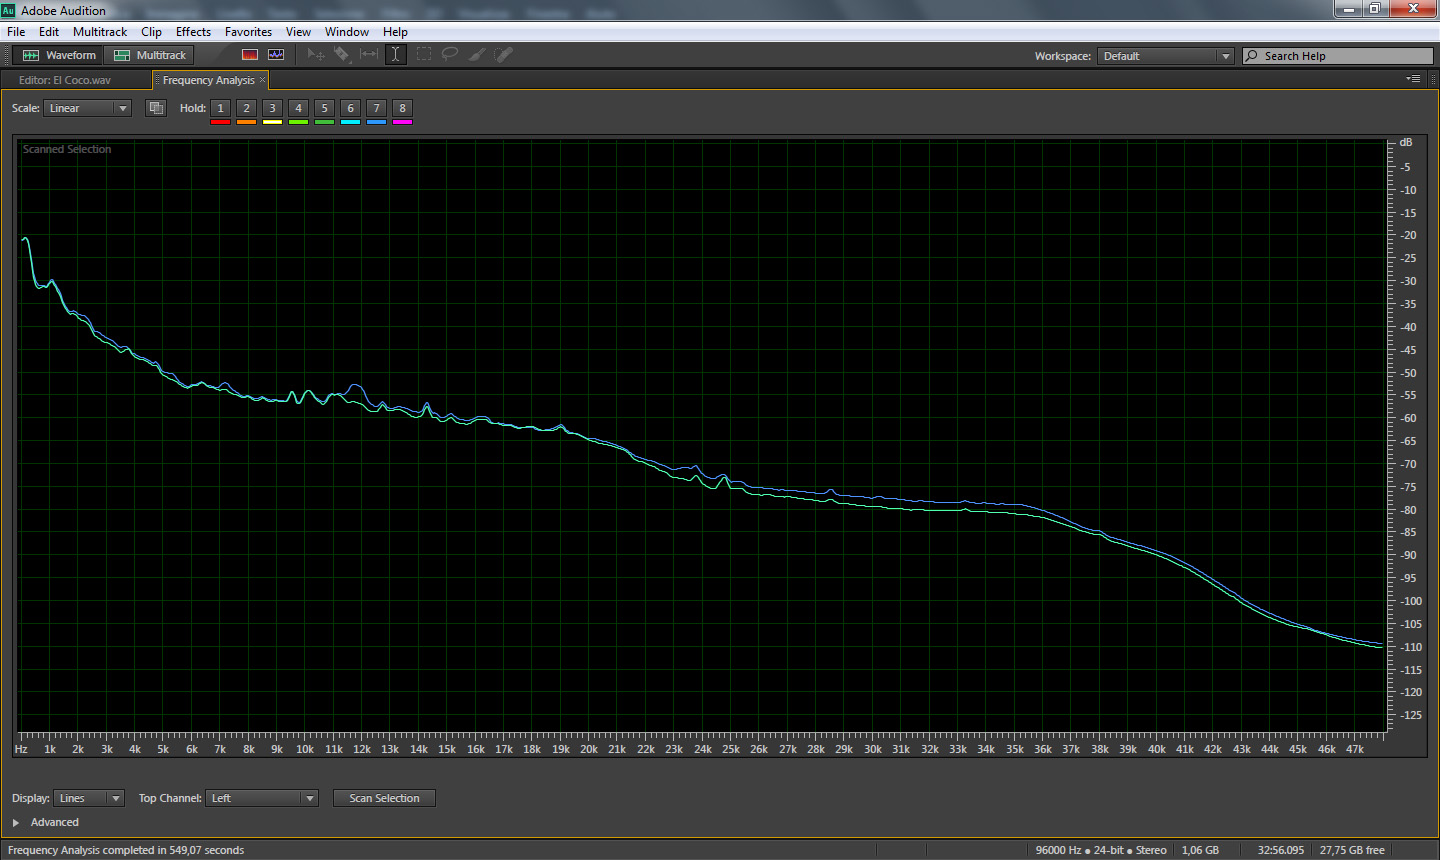Image resolution: width=1440 pixels, height=860 pixels.
Task: Click the 96000 Hz 24-bit Stereo status
Action: click(1101, 850)
